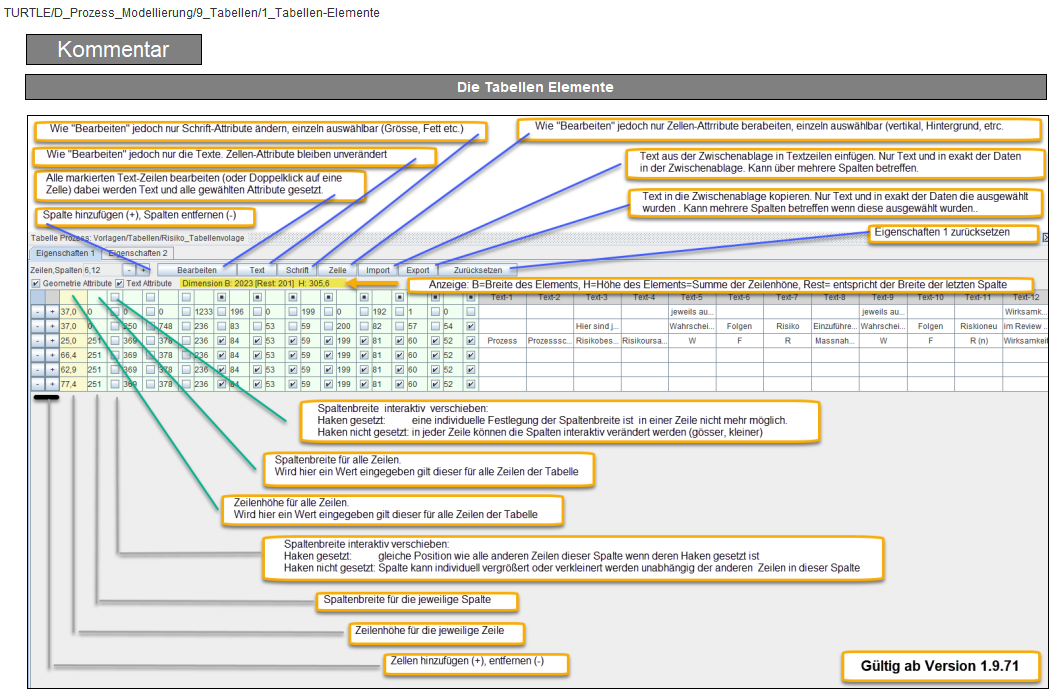Tick the checkbox left of value 1233
Screen dimensions: 1056x696
[187, 312]
